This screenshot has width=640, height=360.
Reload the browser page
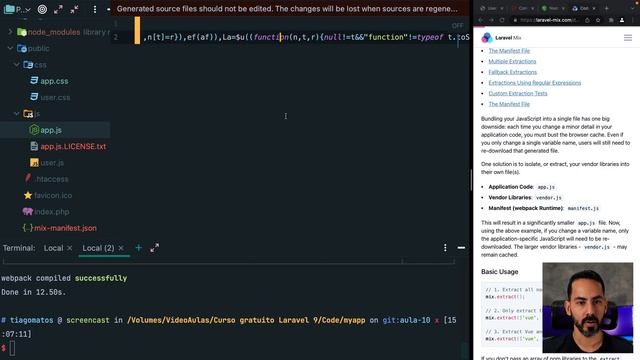coord(502,20)
